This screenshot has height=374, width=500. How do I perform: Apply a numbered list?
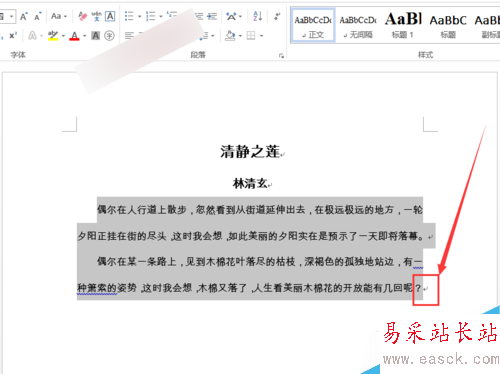tap(151, 16)
